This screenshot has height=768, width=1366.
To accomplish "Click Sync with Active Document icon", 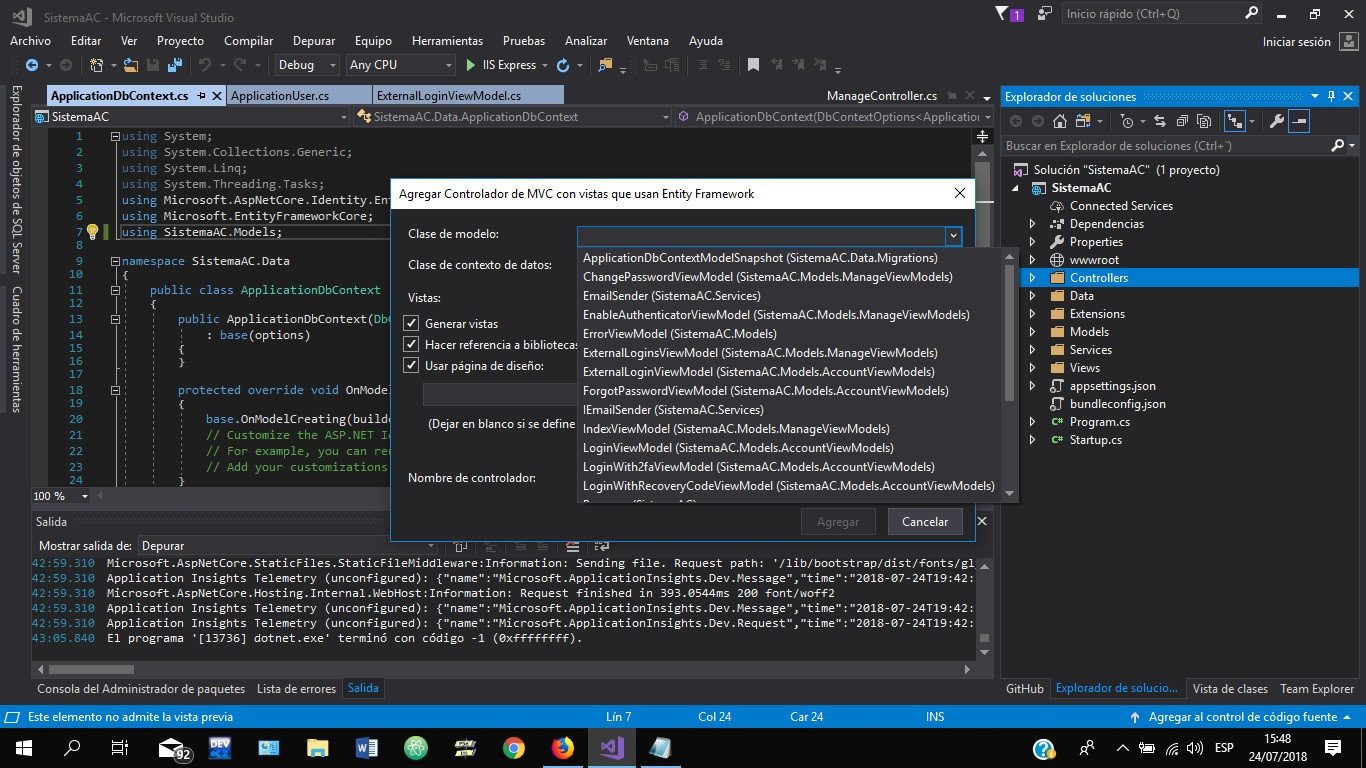I will 1160,121.
